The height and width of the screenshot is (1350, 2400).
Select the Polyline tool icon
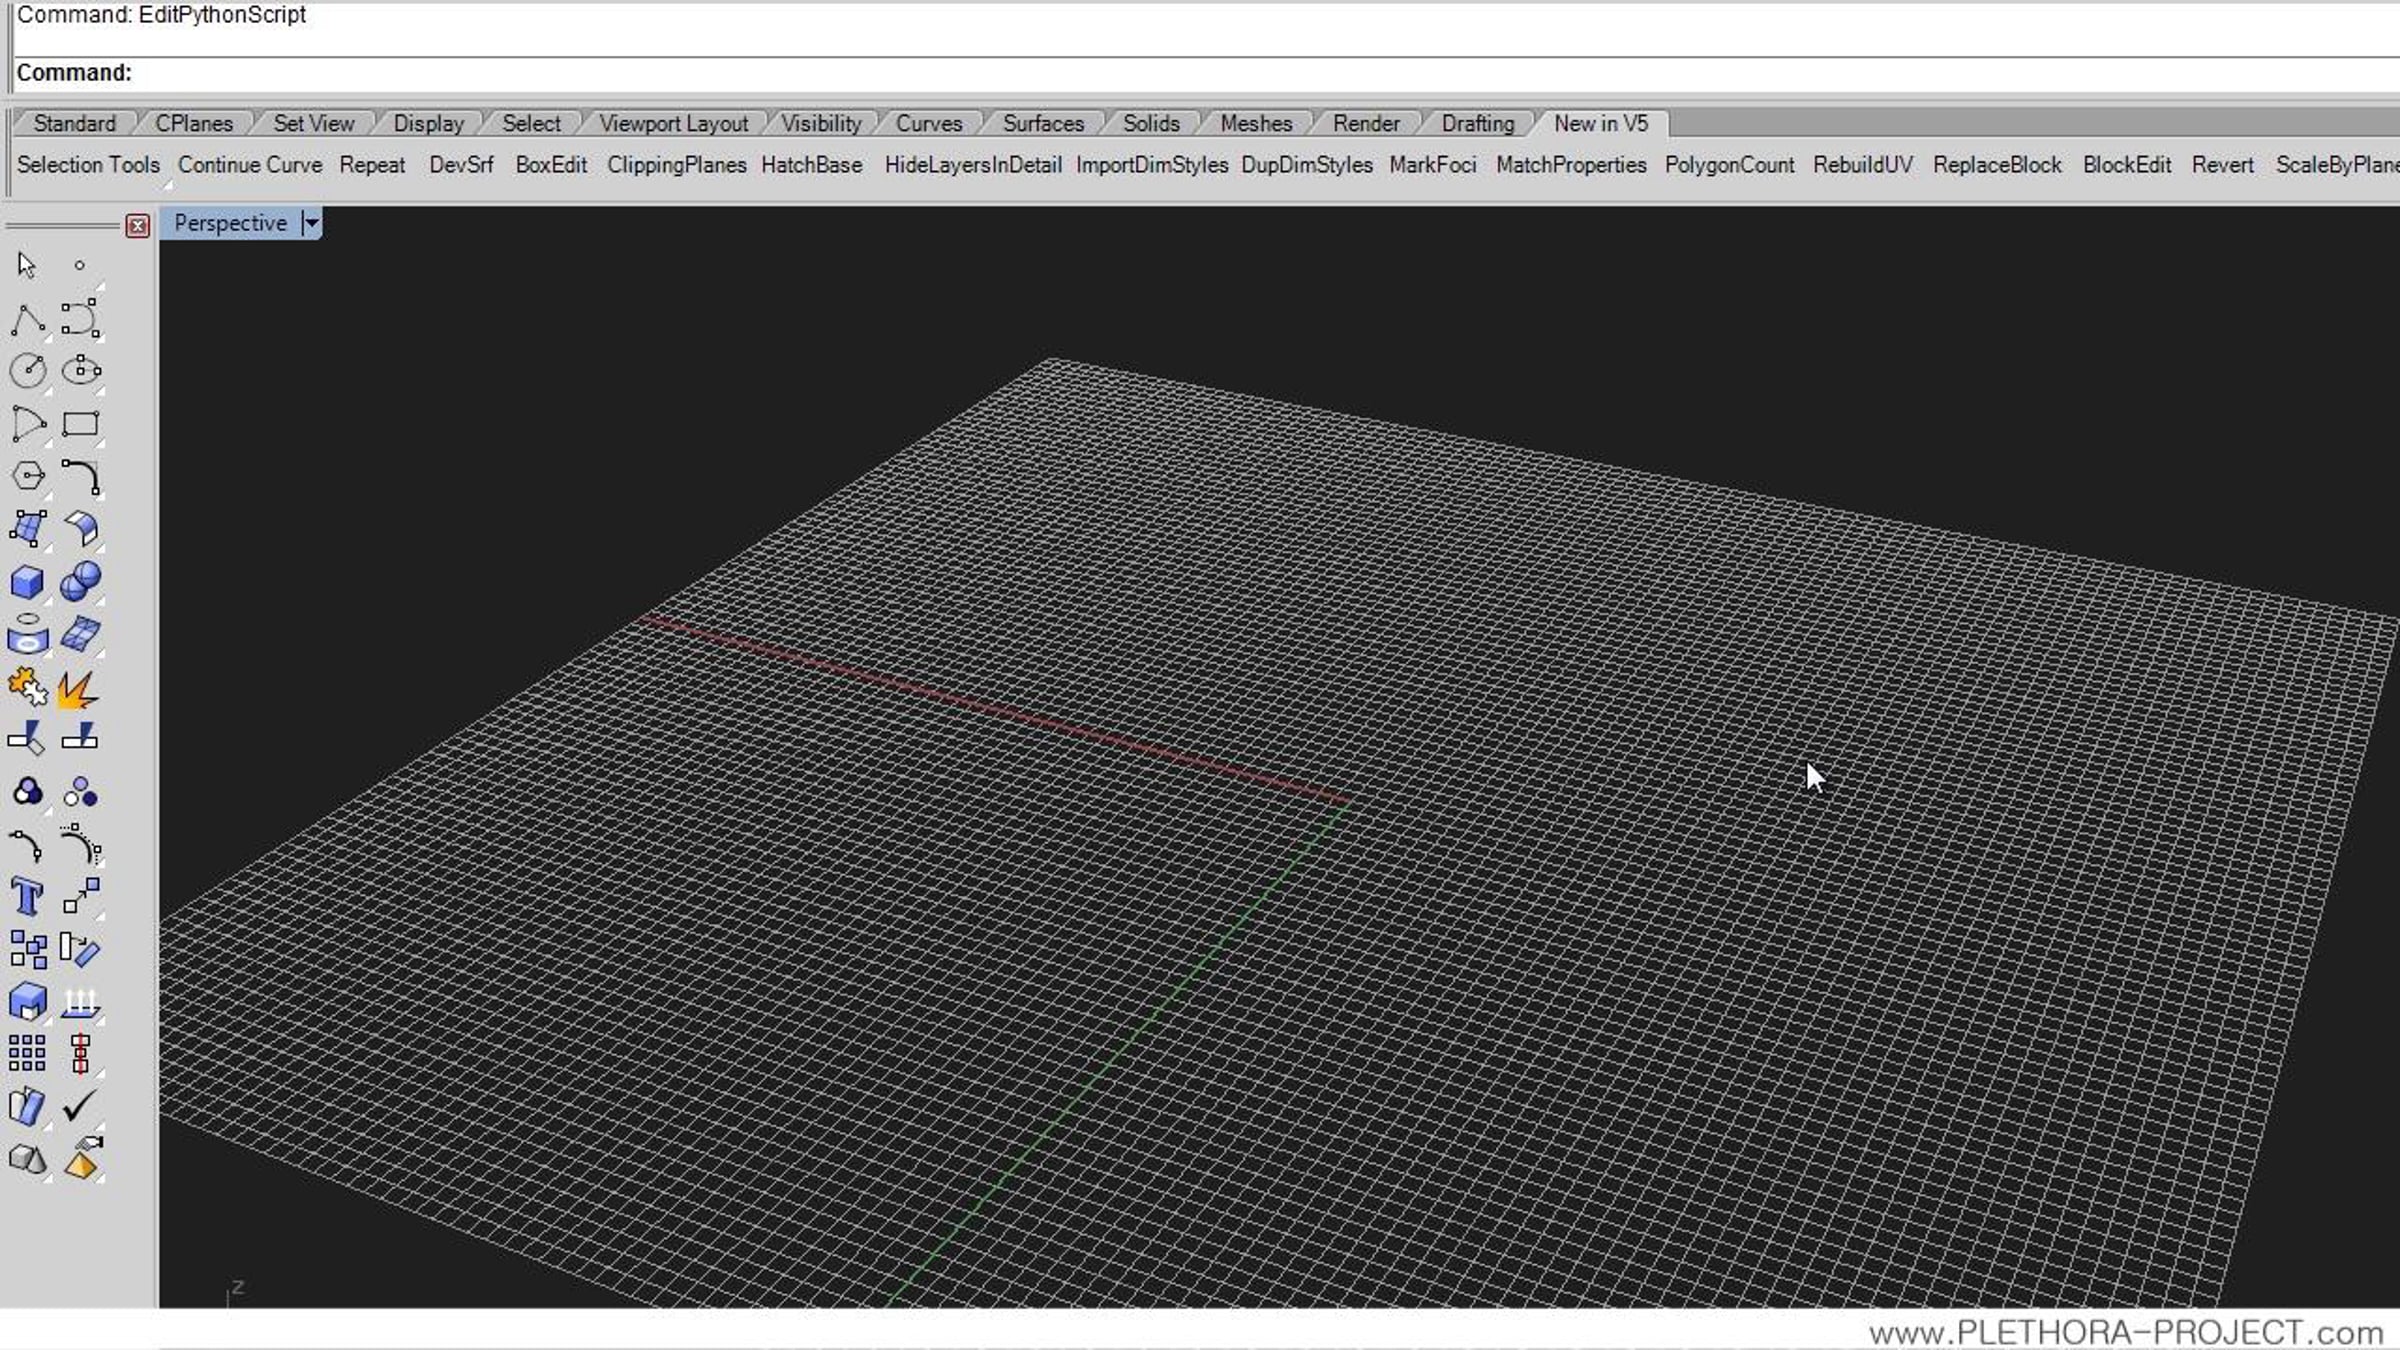tap(27, 319)
